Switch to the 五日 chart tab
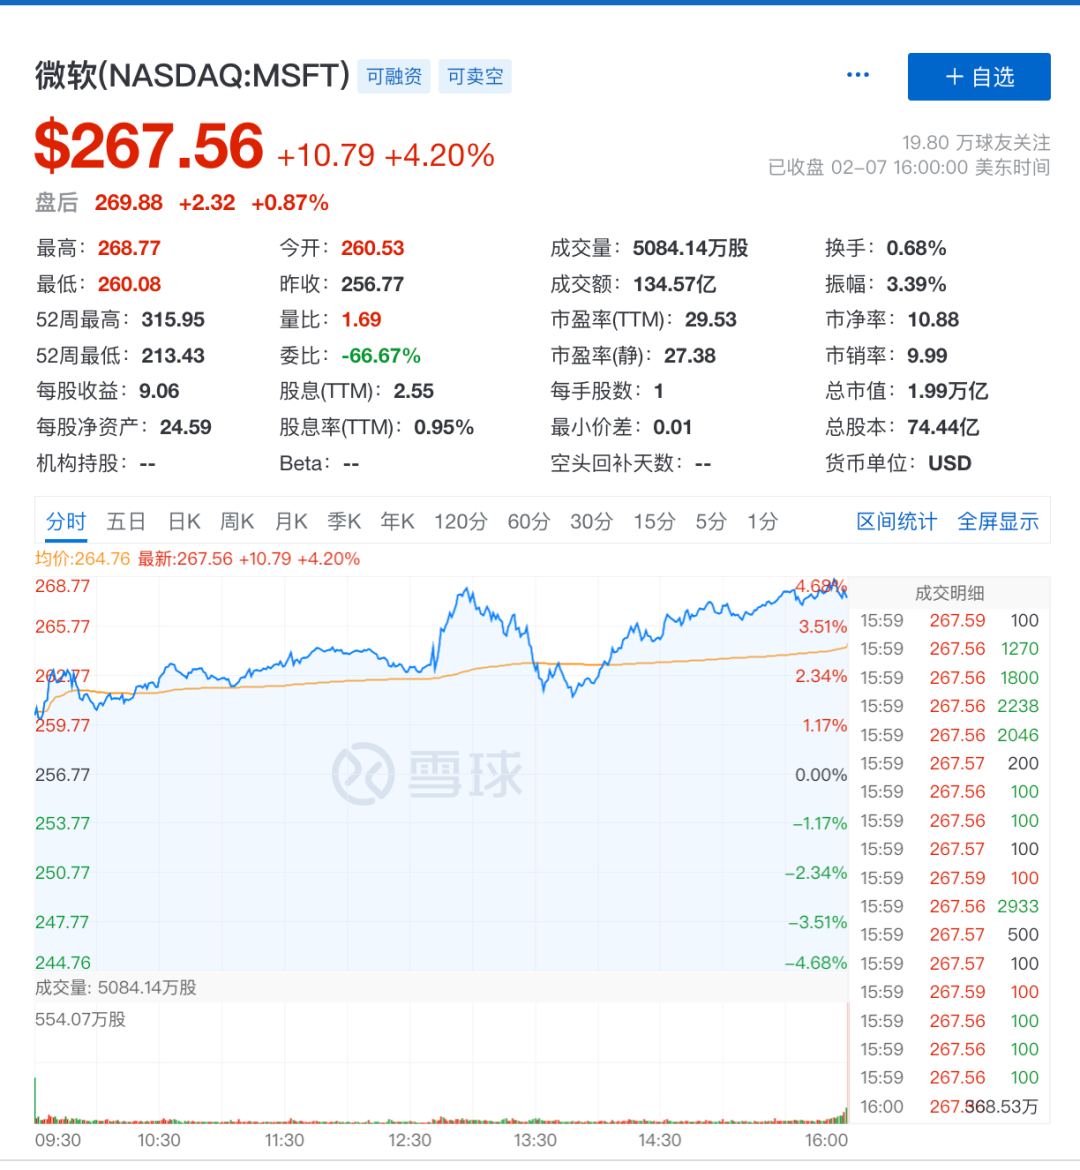This screenshot has height=1170, width=1080. [126, 521]
